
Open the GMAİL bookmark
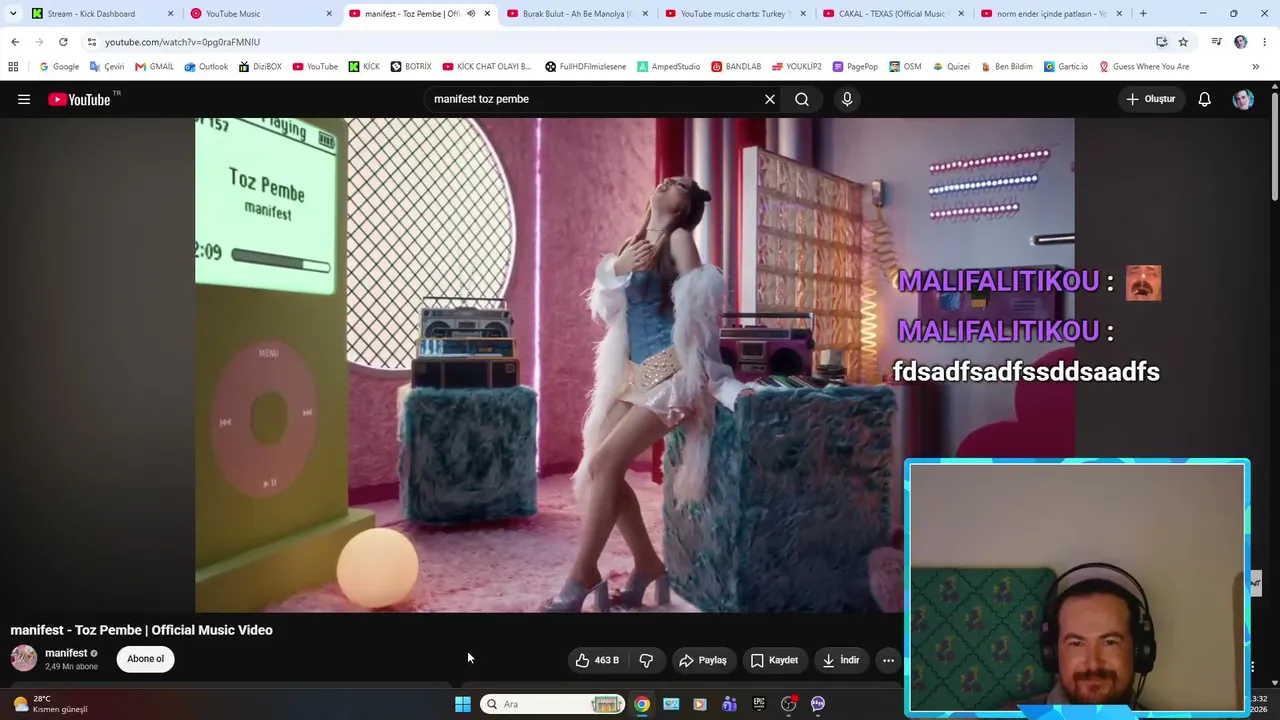pyautogui.click(x=154, y=67)
